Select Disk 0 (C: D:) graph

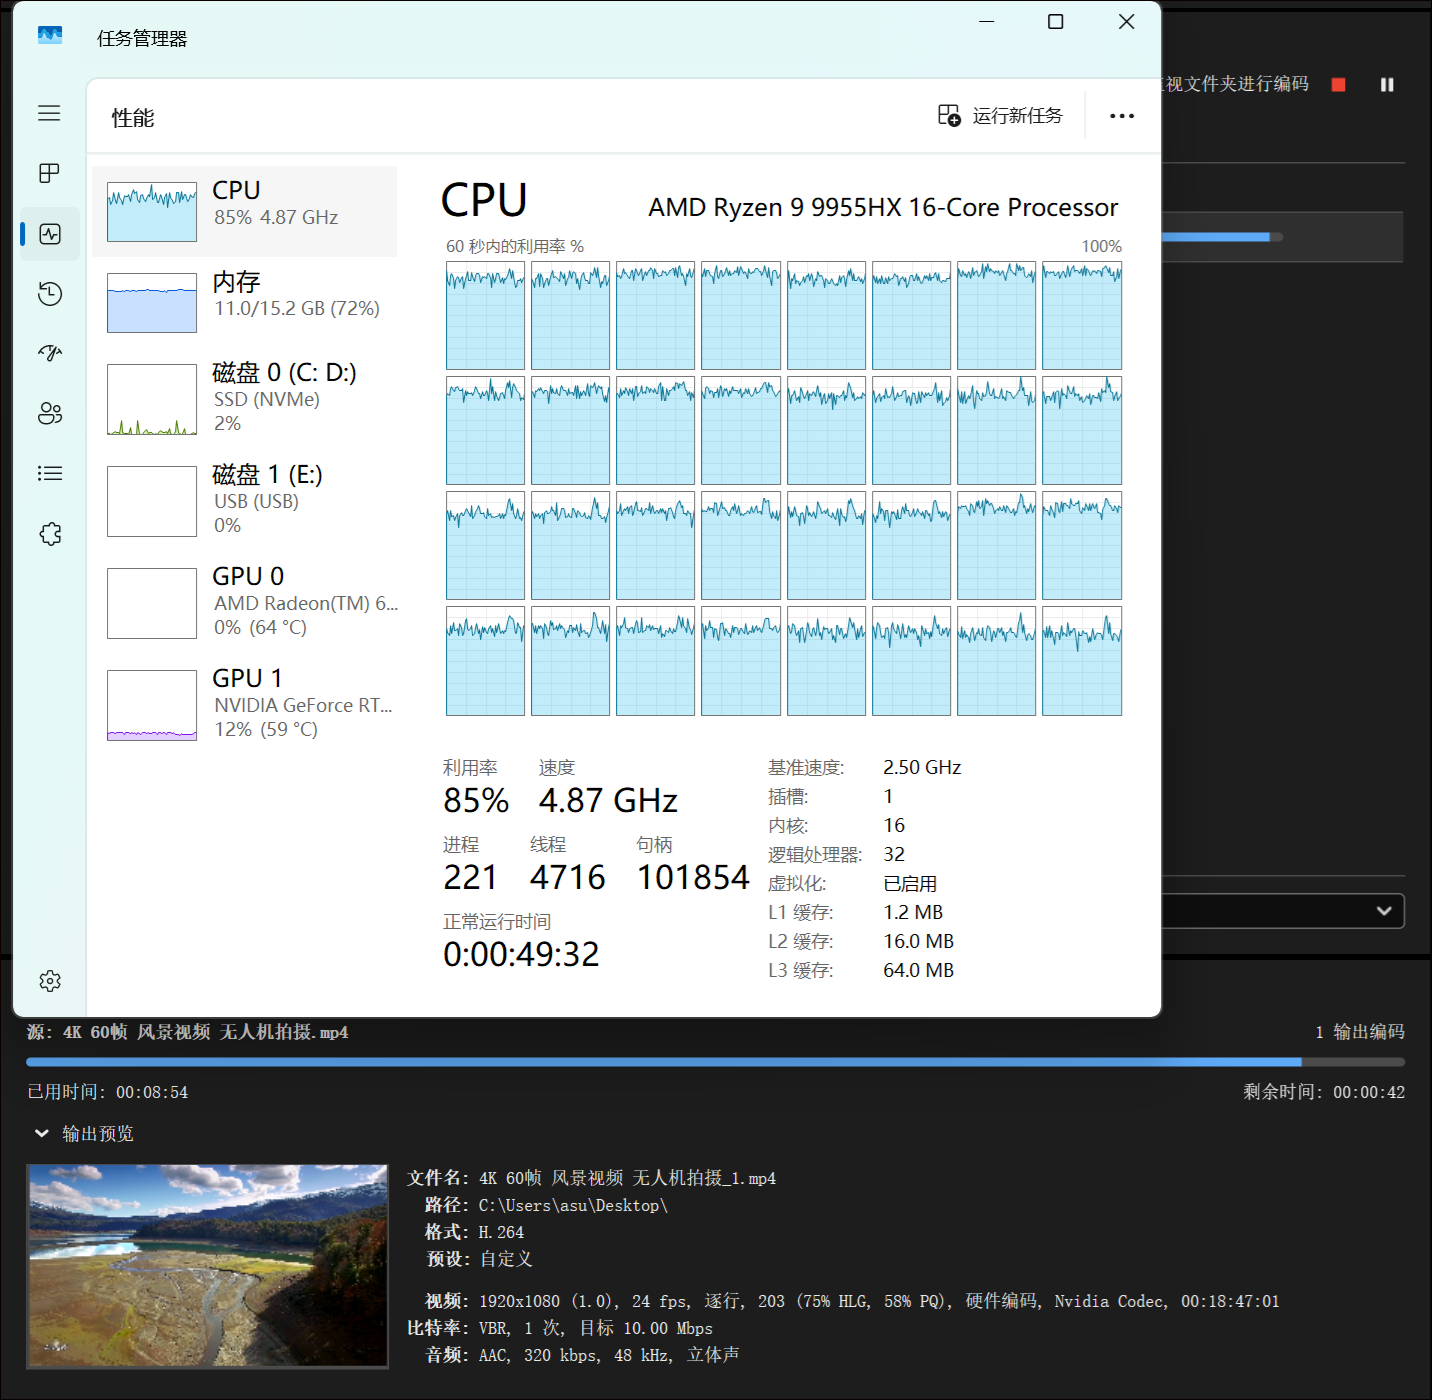[152, 399]
